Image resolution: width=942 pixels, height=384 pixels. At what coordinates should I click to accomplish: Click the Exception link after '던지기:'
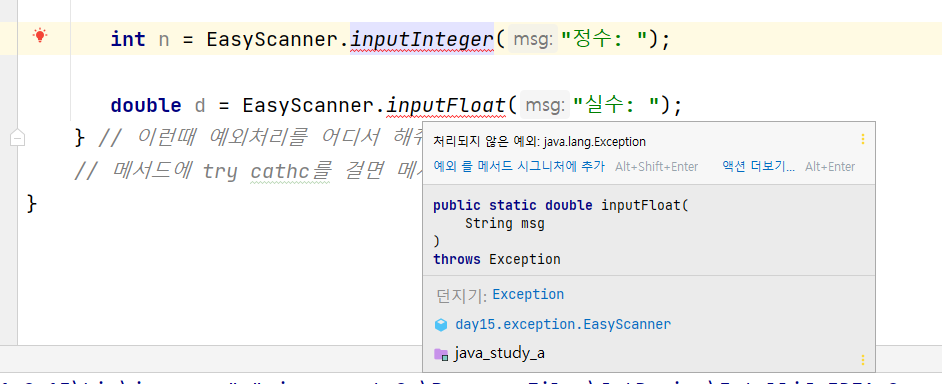528,294
